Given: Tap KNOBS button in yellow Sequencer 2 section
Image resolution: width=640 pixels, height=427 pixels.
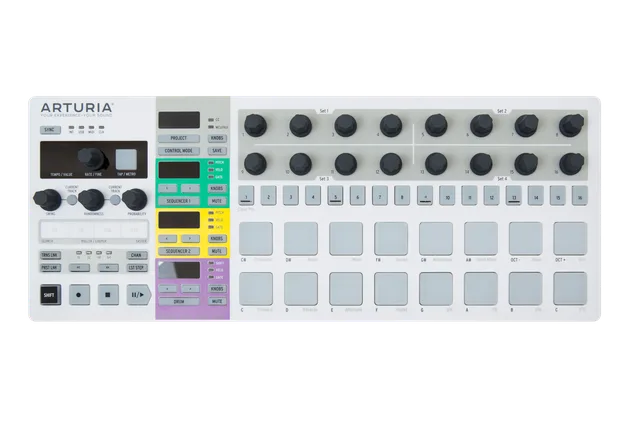Looking at the screenshot, I should 217,239.
